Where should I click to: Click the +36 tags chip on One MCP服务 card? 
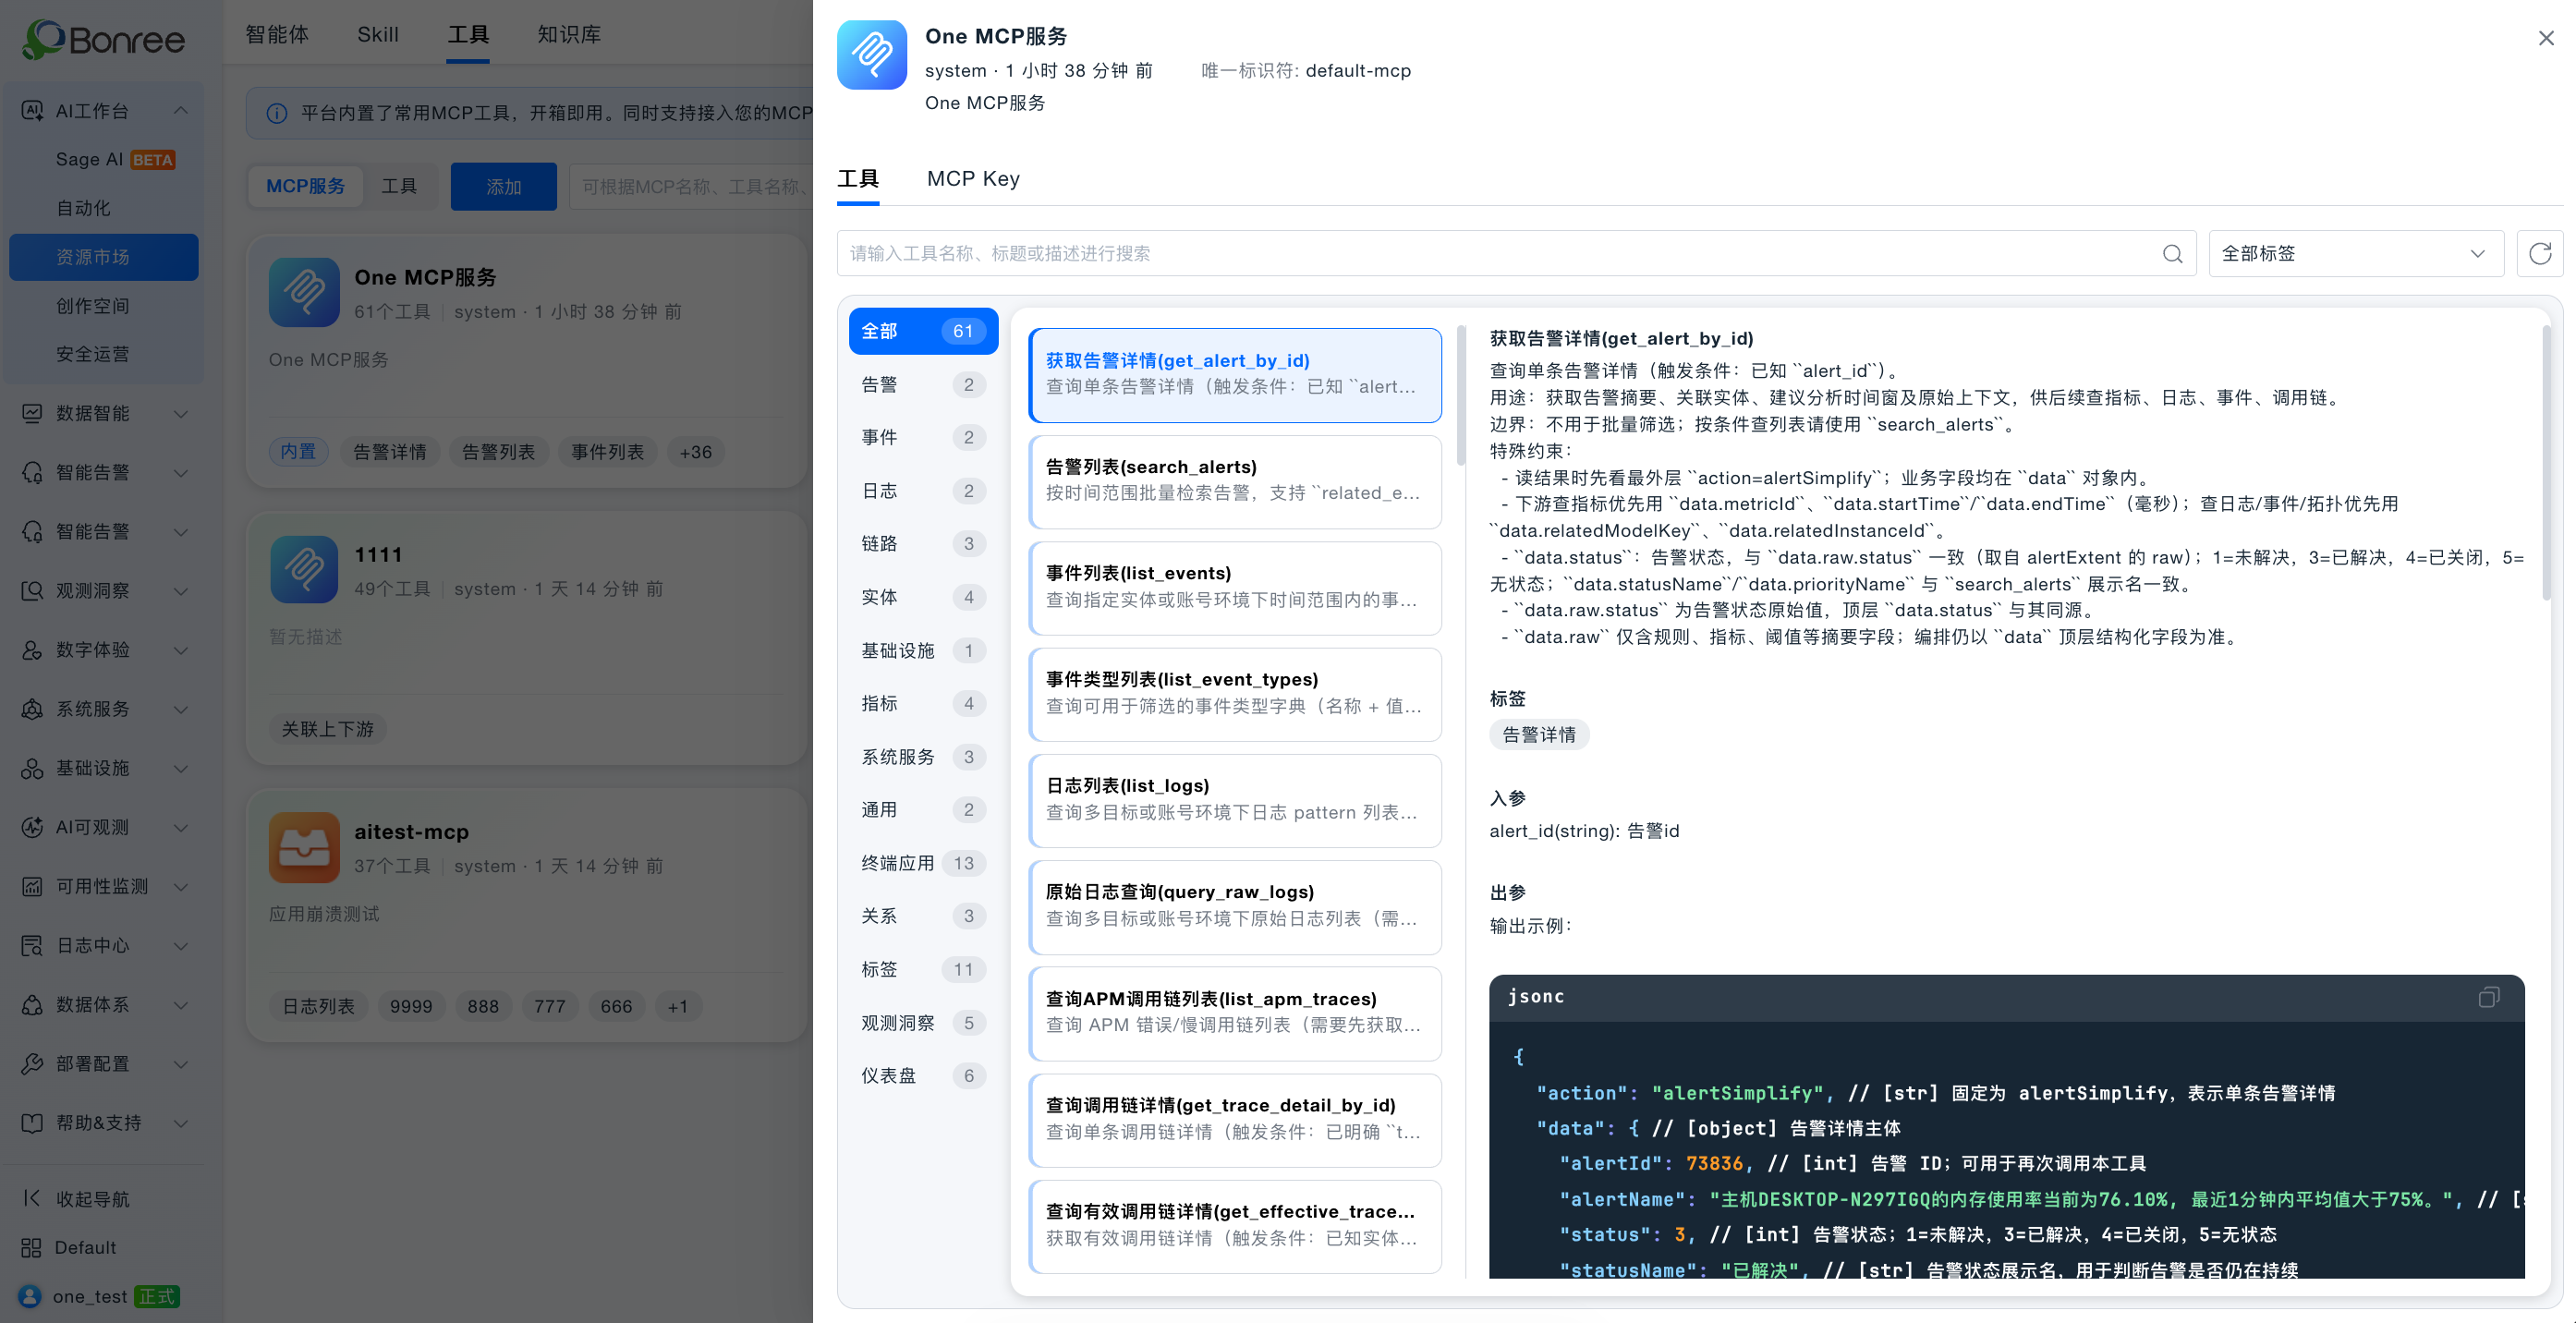[695, 452]
